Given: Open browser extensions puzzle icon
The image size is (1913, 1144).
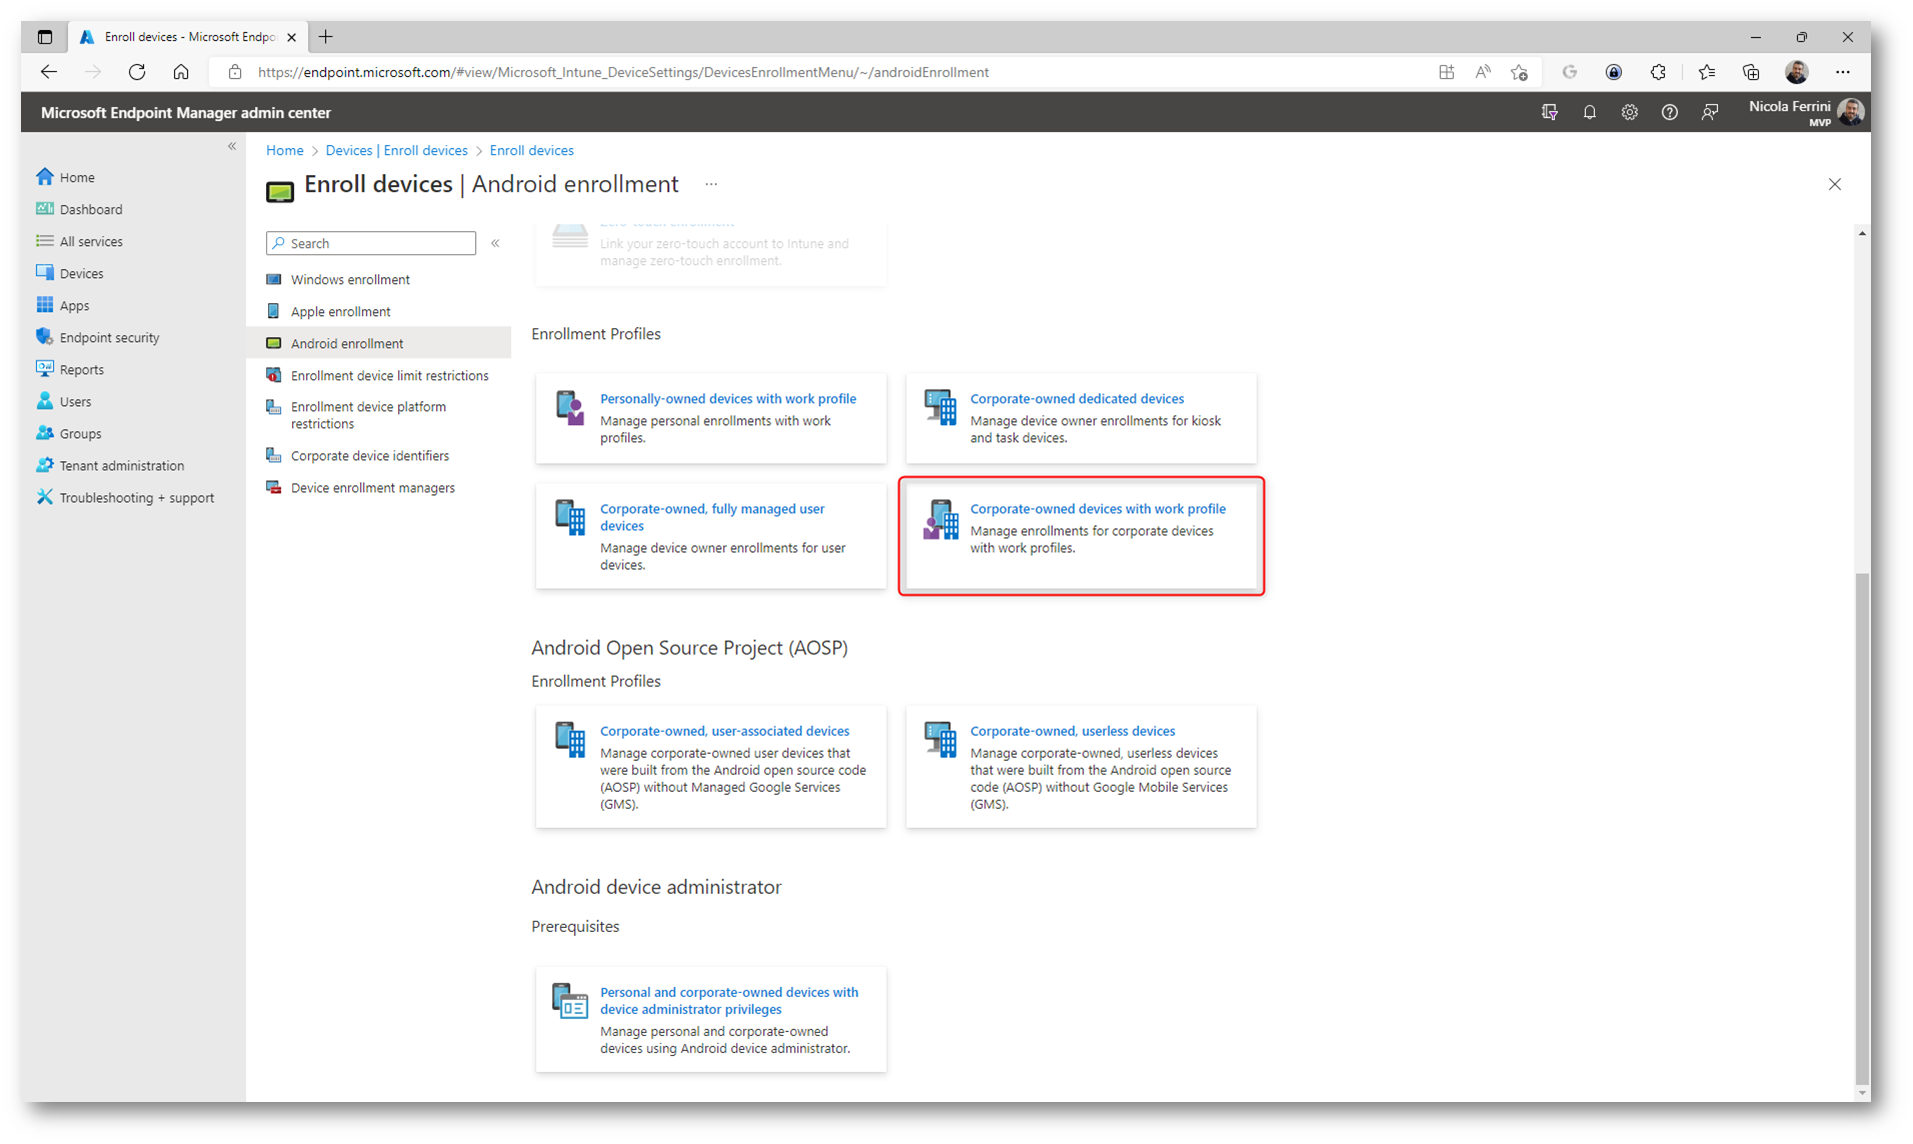Looking at the screenshot, I should pyautogui.click(x=1658, y=72).
